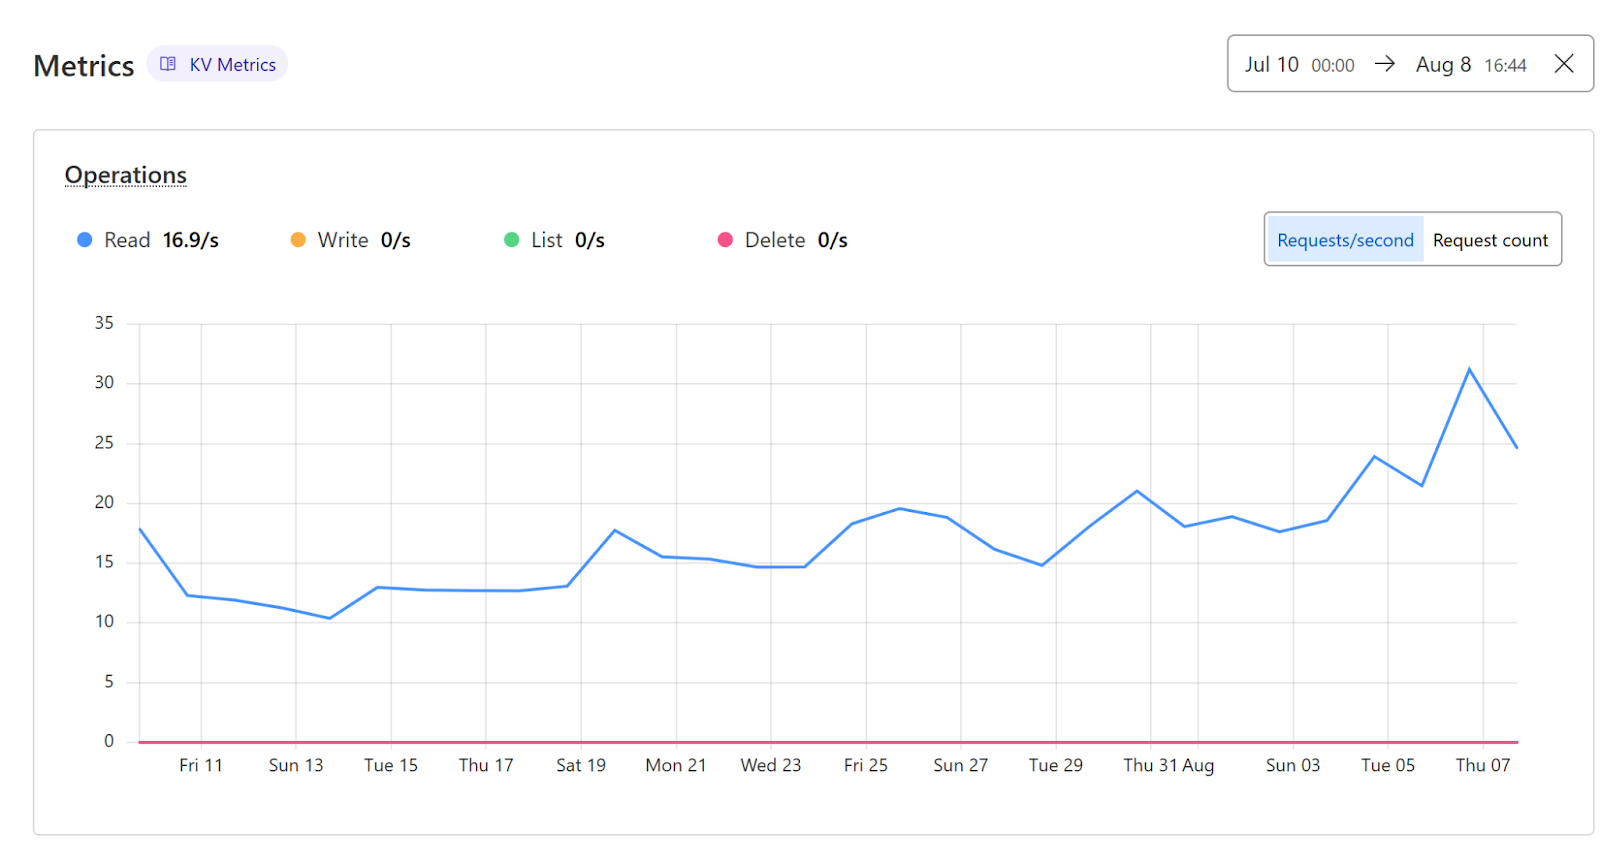Toggle the List series green legend dot
The height and width of the screenshot is (845, 1600).
[x=512, y=240]
